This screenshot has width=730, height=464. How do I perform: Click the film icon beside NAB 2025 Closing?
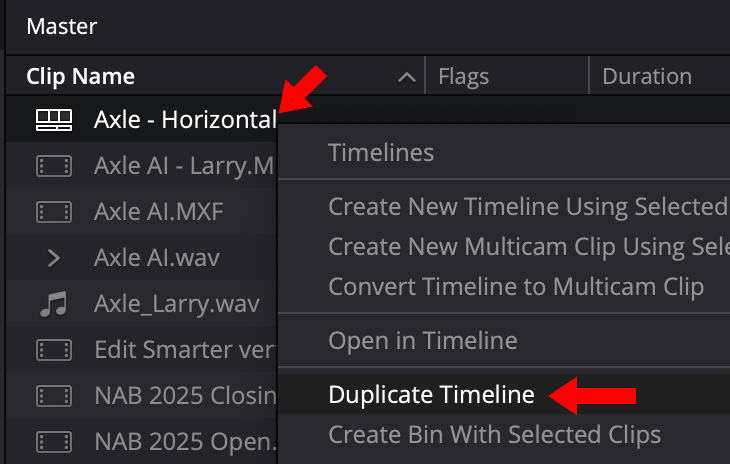tap(54, 396)
